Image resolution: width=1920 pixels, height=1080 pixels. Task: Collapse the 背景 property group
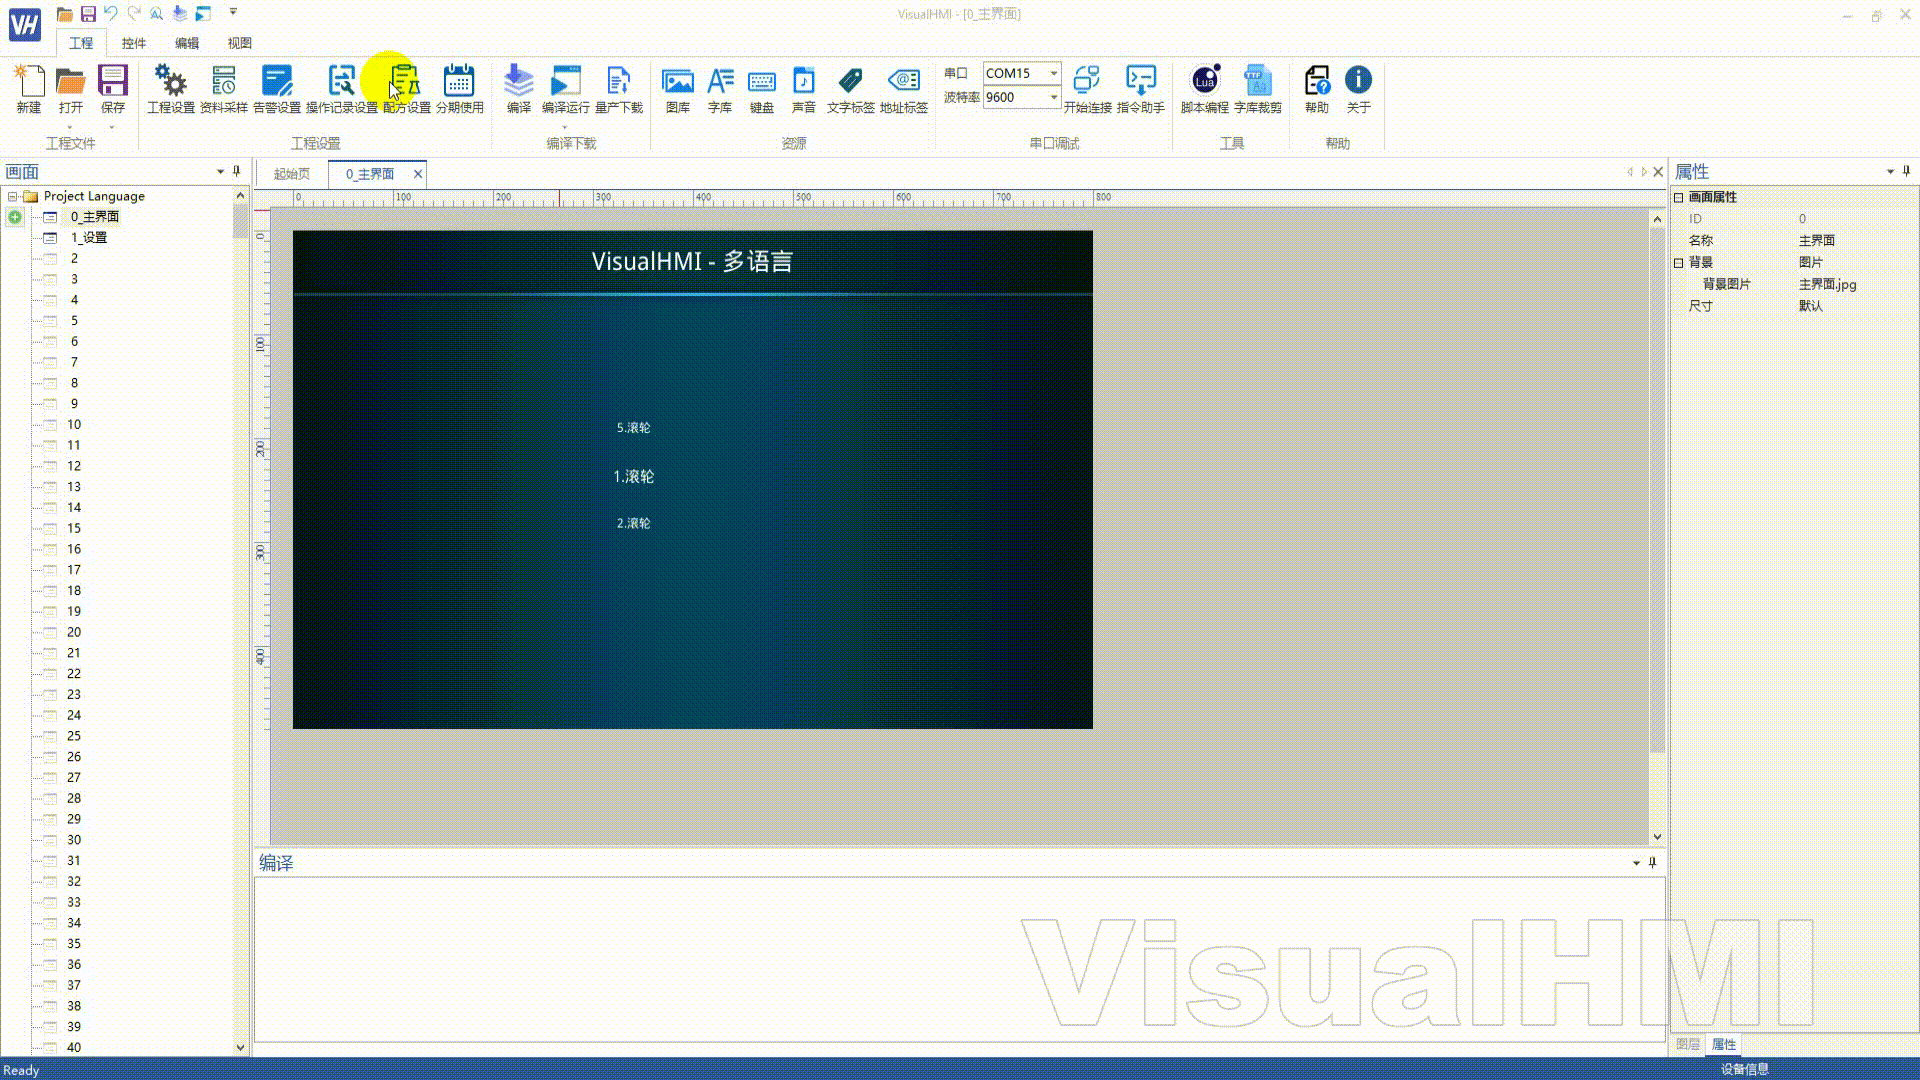coord(1679,262)
